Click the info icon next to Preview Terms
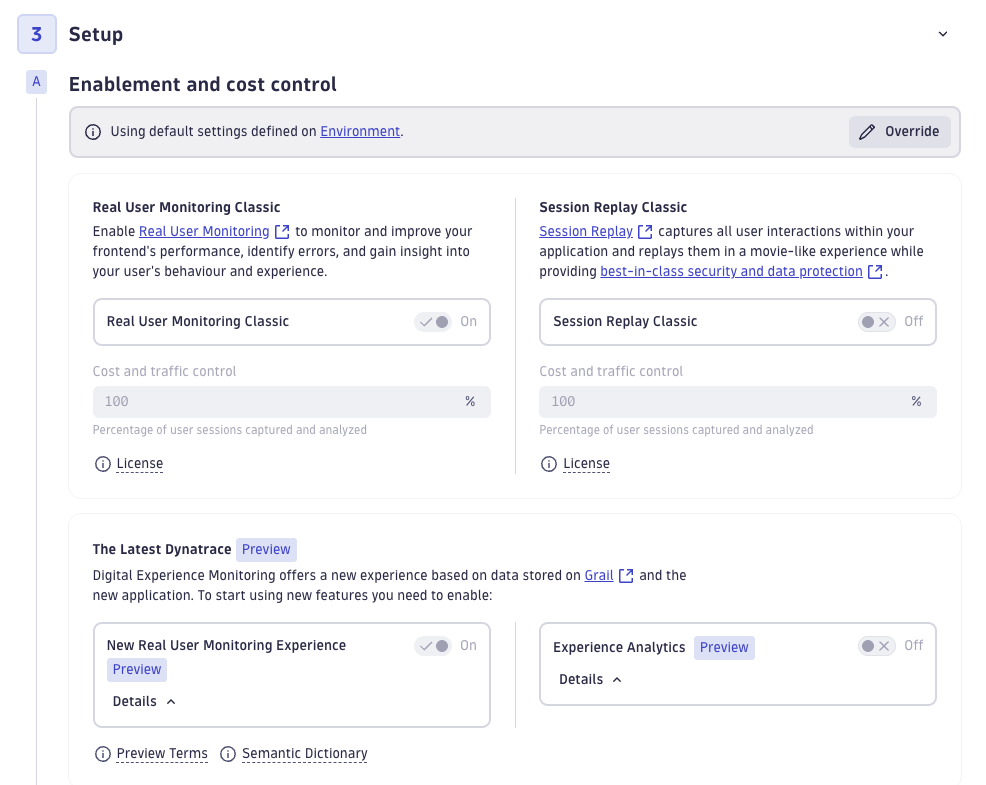 point(102,753)
